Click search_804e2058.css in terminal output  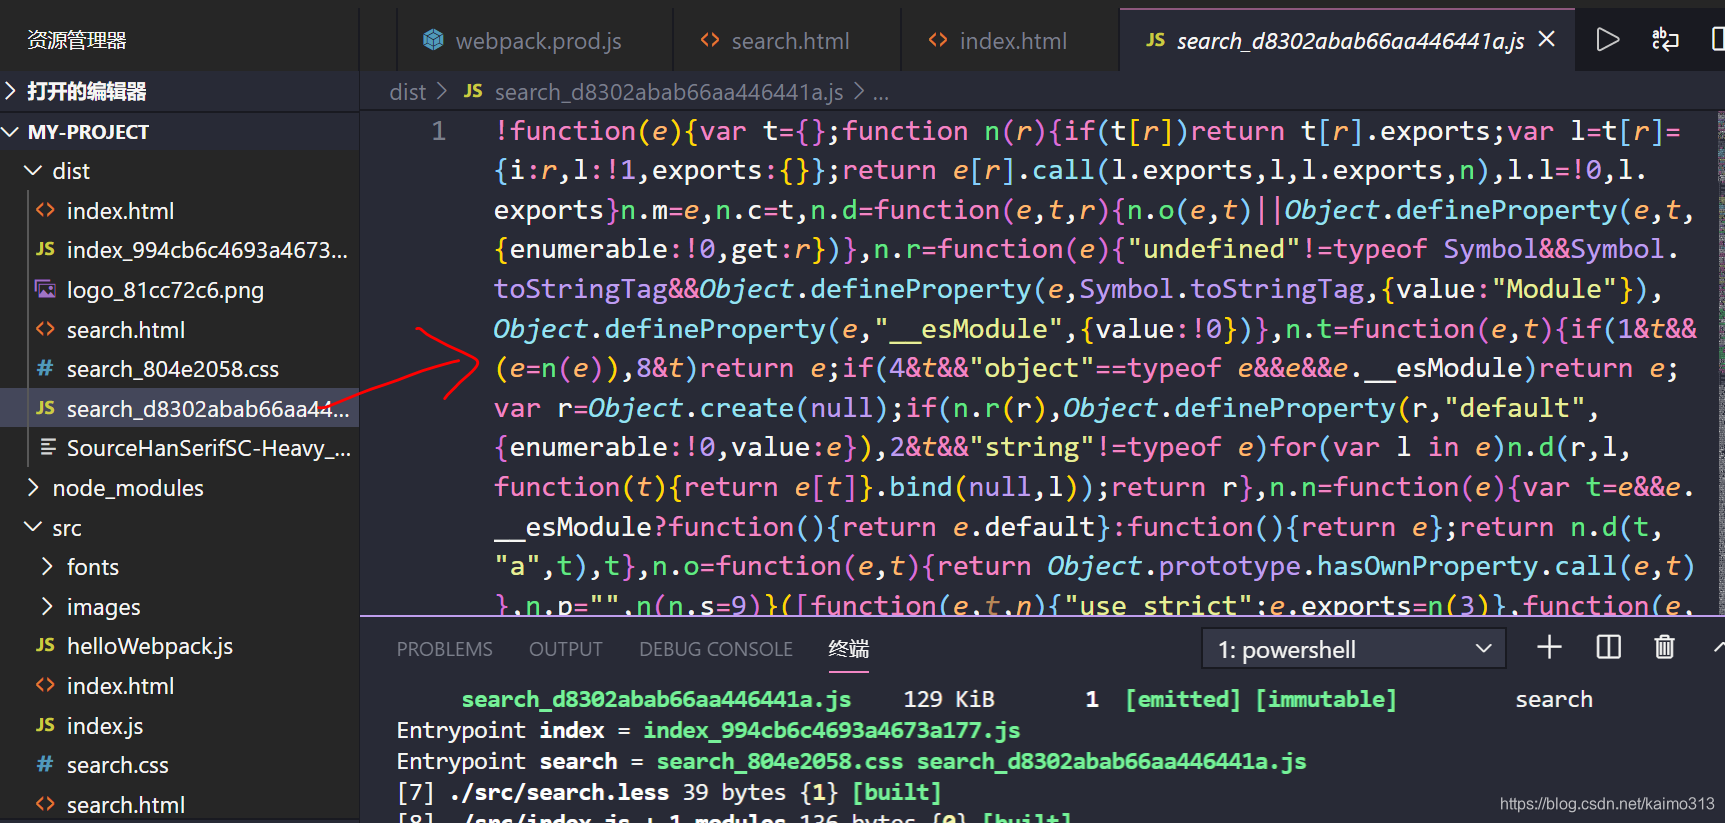point(780,761)
